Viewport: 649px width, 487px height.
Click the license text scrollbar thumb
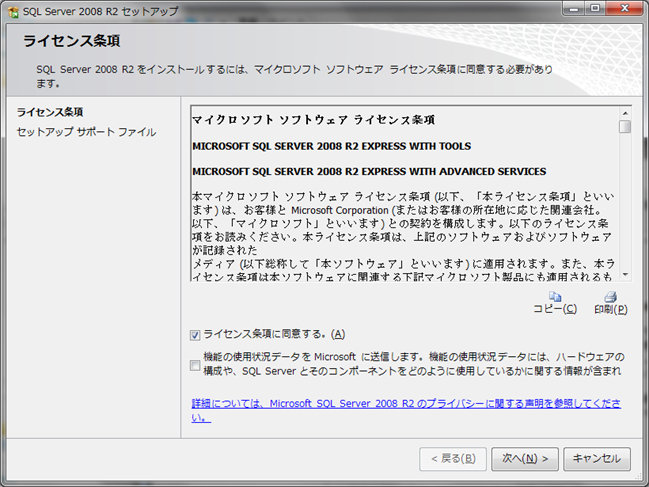(625, 126)
